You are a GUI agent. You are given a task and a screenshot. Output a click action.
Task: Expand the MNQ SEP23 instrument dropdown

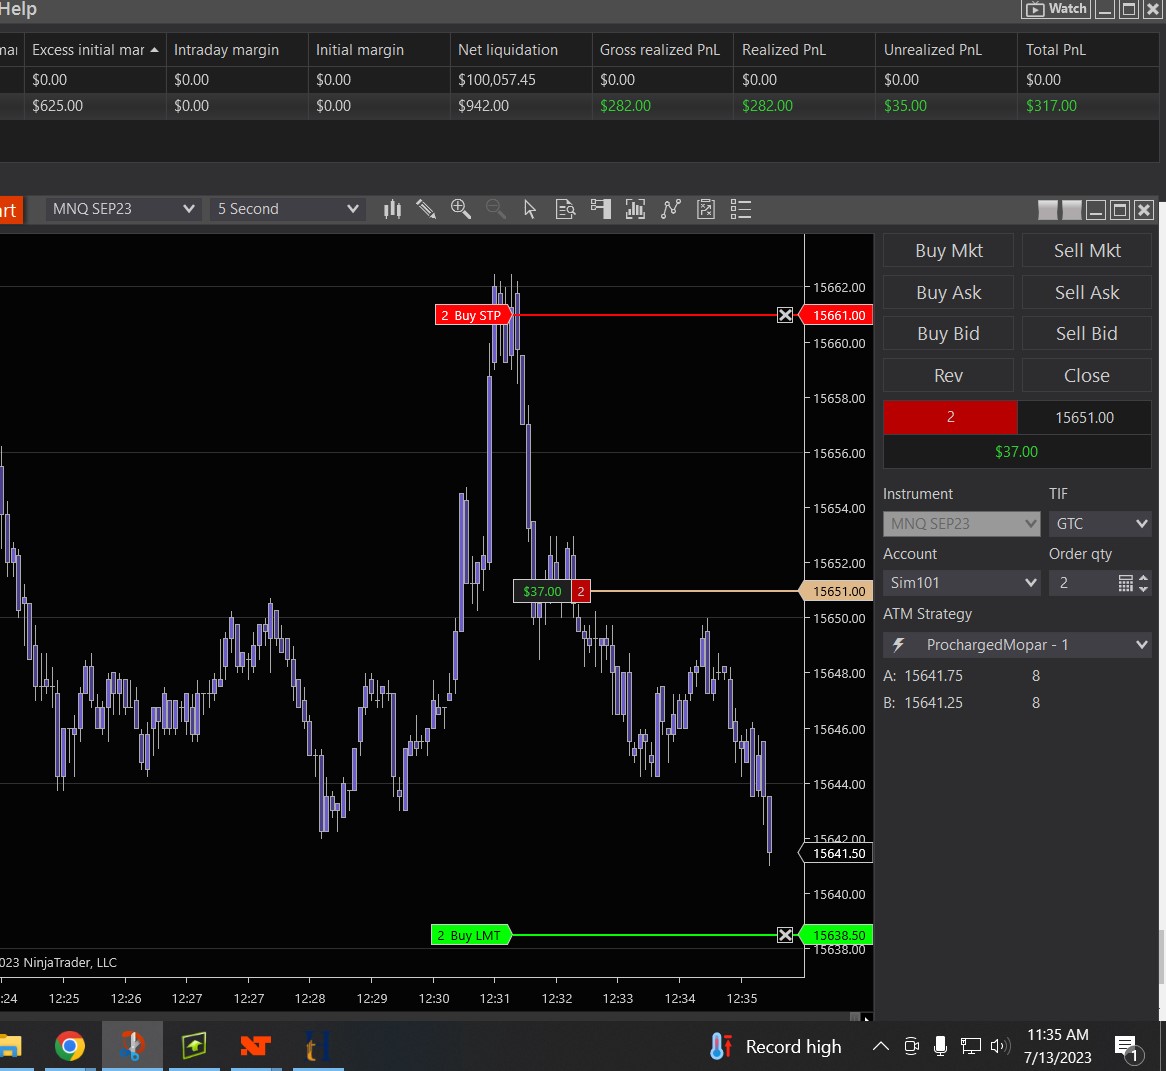tap(123, 209)
